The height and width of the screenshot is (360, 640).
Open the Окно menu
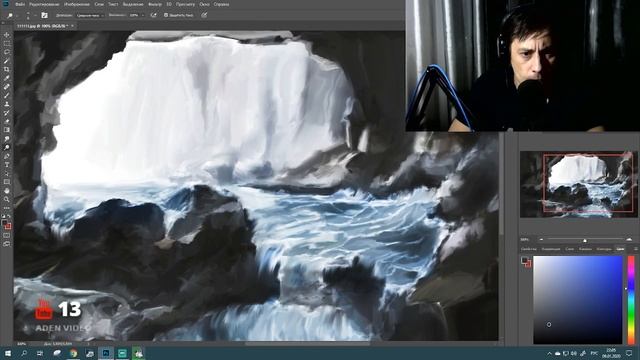point(204,4)
